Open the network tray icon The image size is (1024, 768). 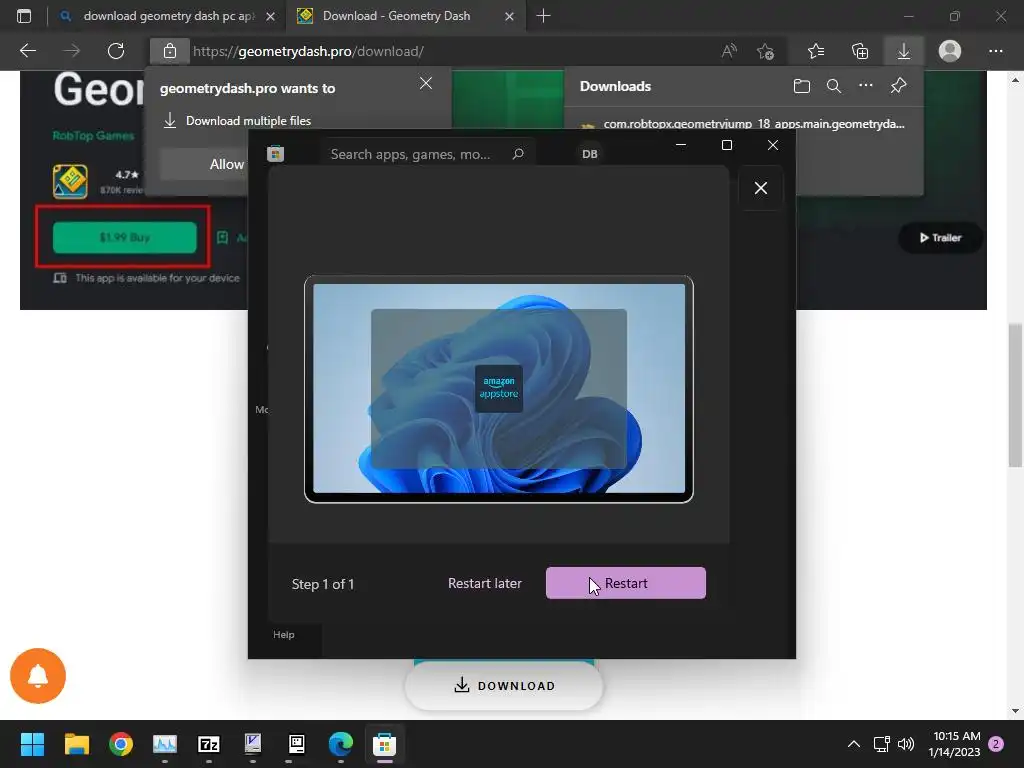(x=882, y=744)
